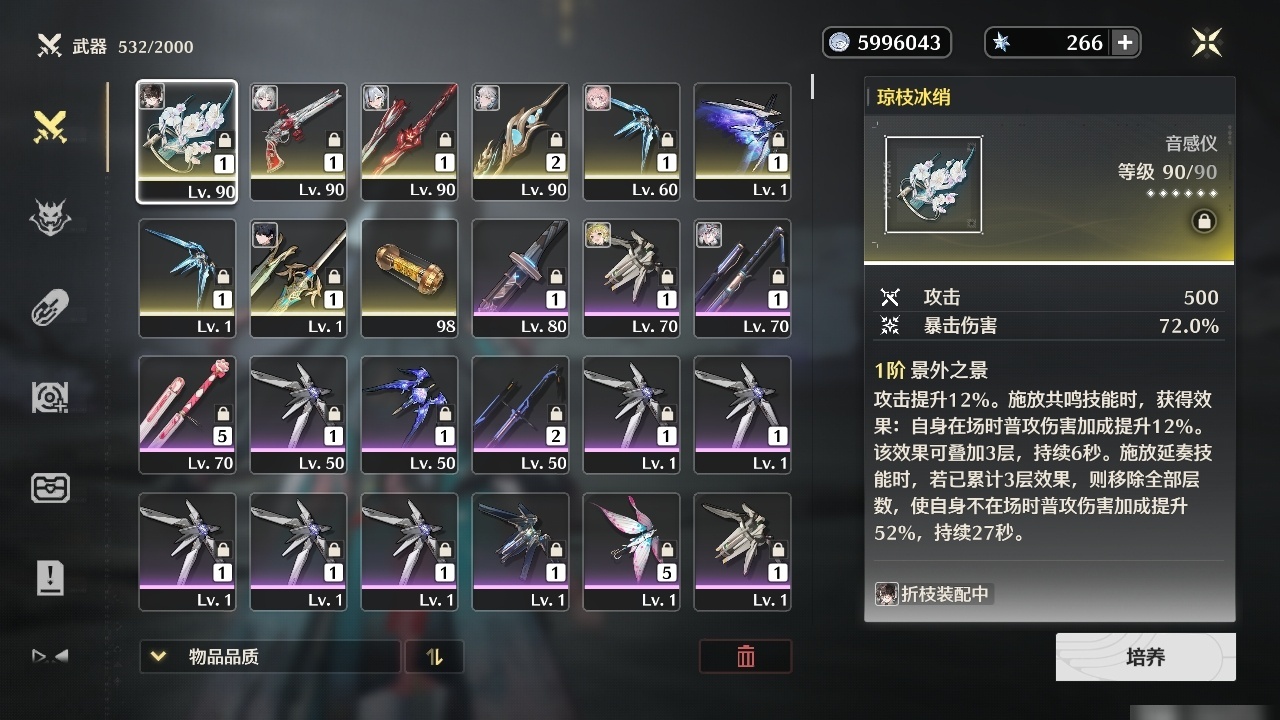Select the pink butterfly weapon with rank 5
This screenshot has width=1280, height=720.
point(631,552)
